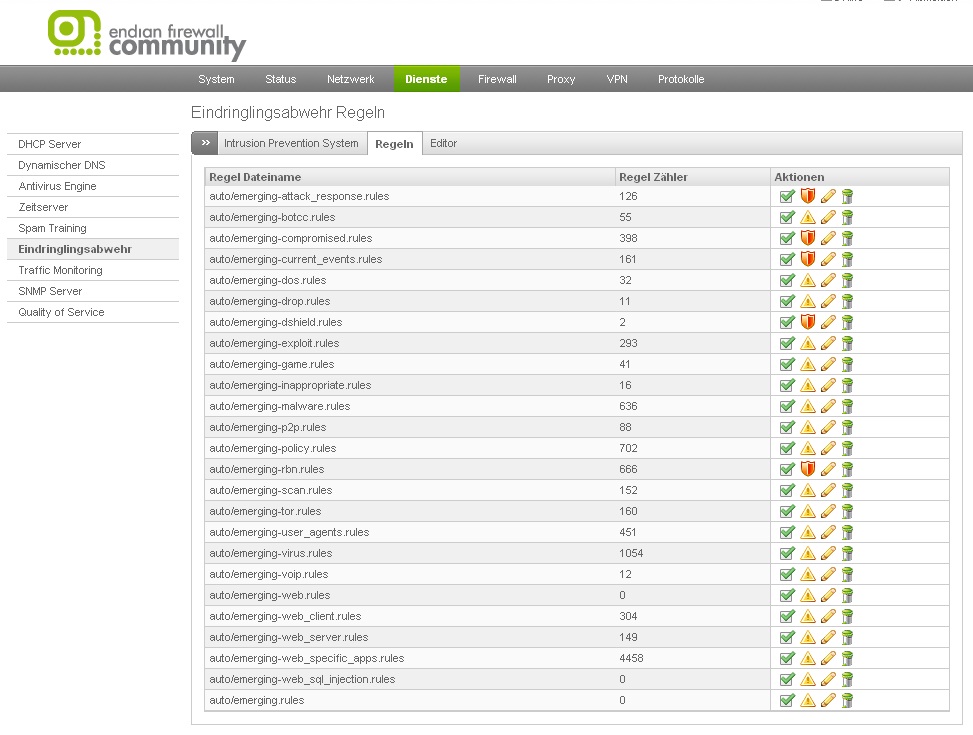Uncheck the green checkbox for emerging-p2p.rules
This screenshot has width=973, height=735.
tap(788, 428)
